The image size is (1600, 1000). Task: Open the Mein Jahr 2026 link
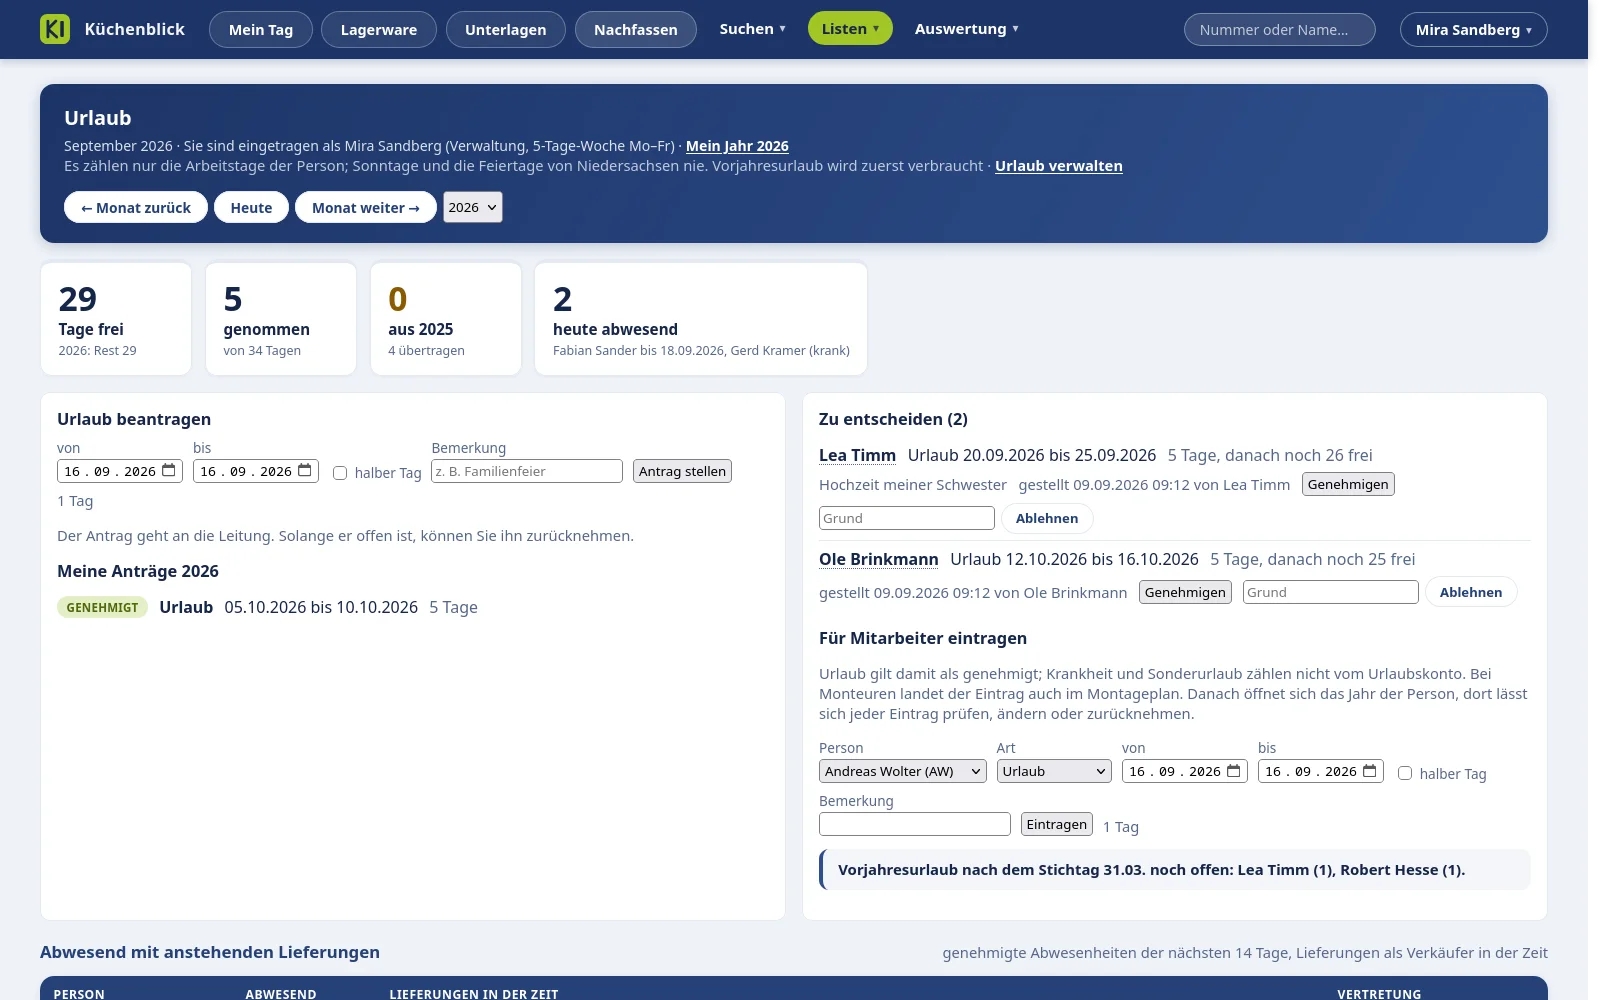point(737,146)
